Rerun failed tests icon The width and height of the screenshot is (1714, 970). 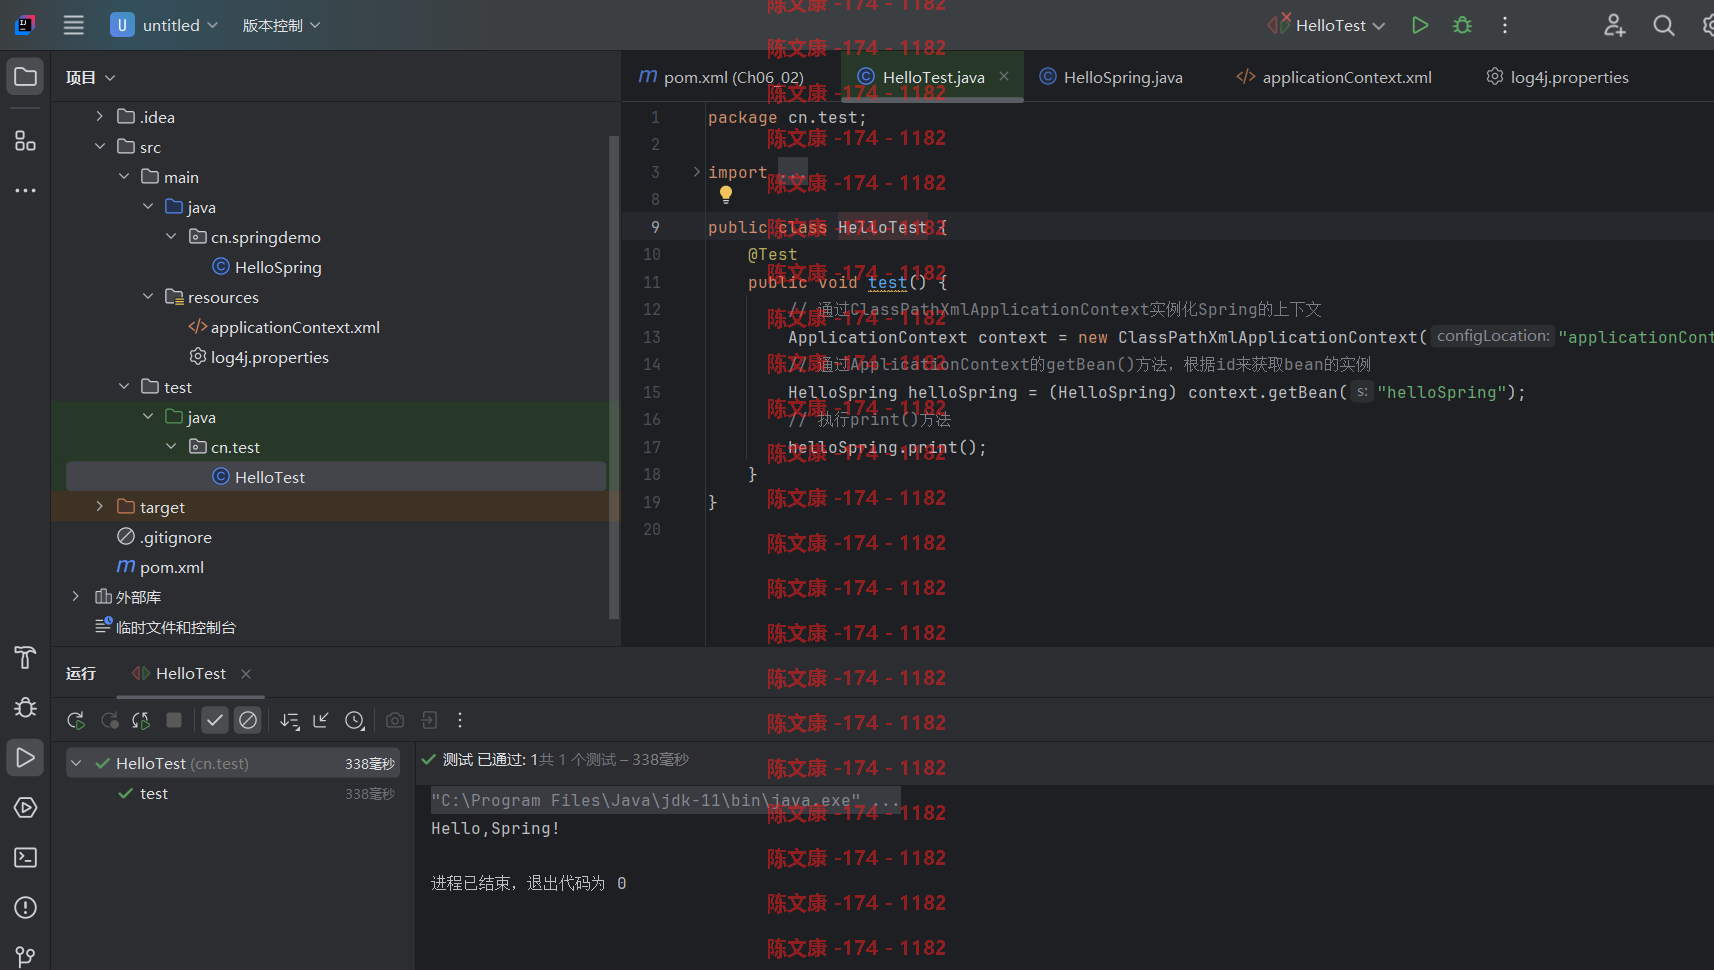(x=110, y=720)
